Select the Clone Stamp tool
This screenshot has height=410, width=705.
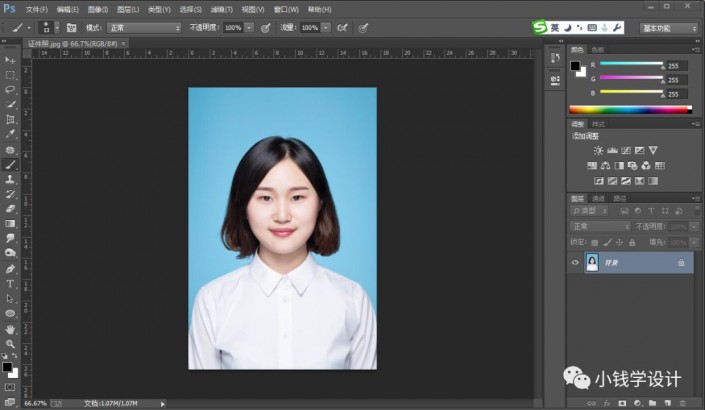click(x=10, y=179)
